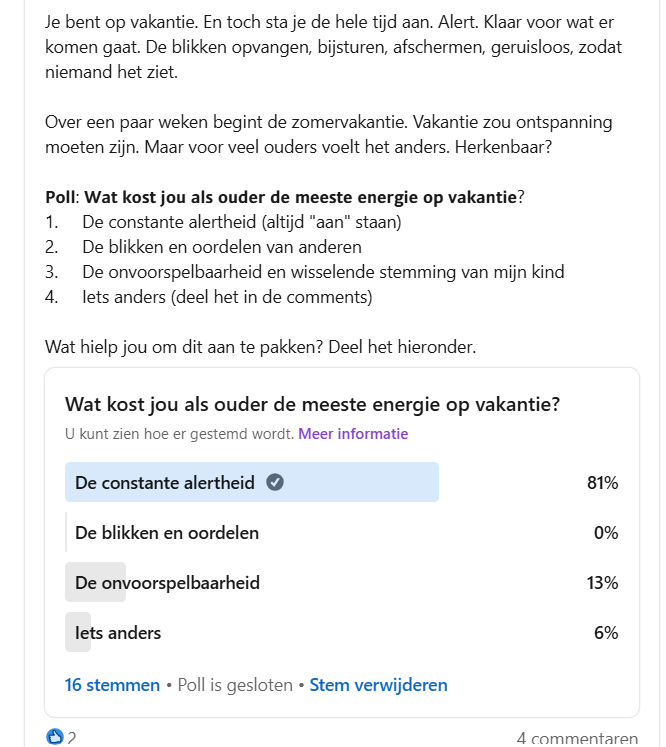Click the bold Poll question in the post

300,197
